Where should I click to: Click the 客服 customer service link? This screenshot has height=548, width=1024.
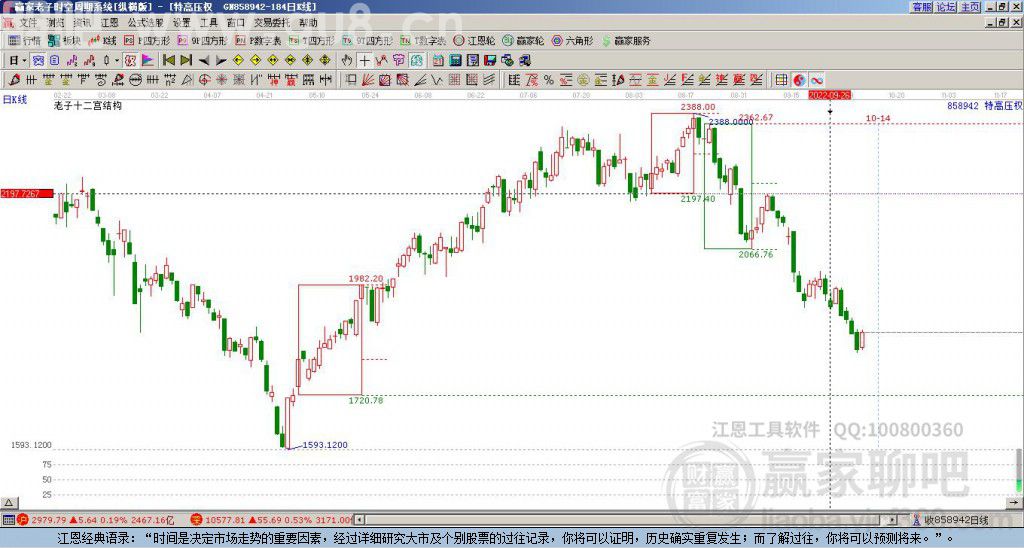[921, 7]
